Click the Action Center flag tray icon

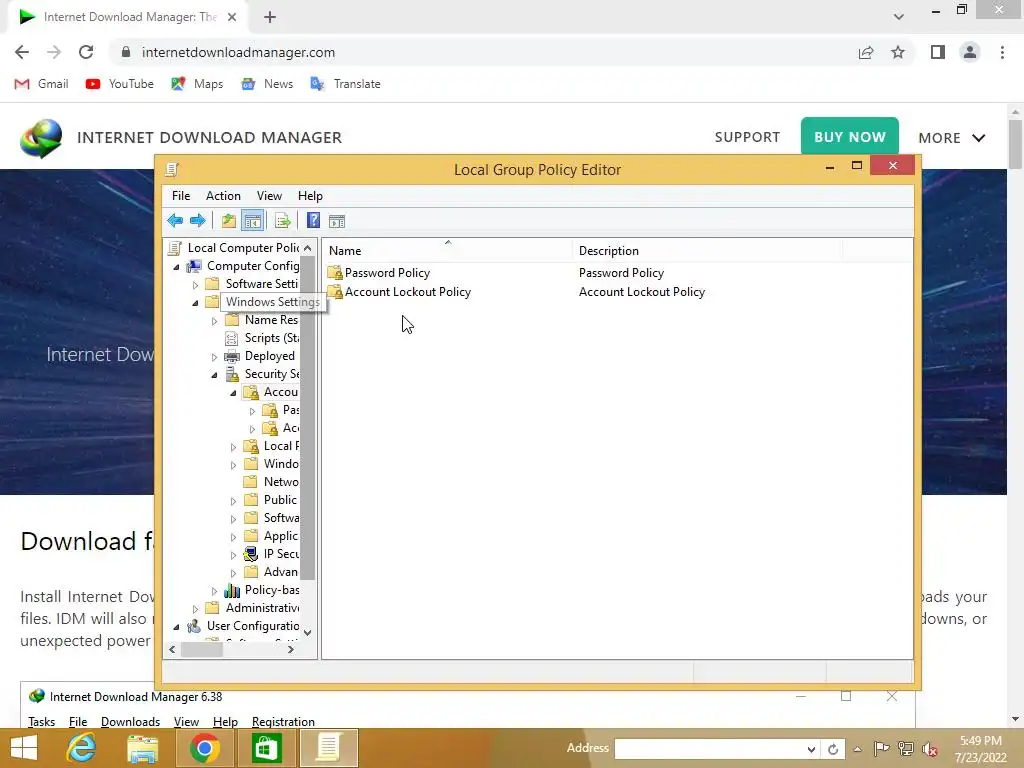point(881,749)
